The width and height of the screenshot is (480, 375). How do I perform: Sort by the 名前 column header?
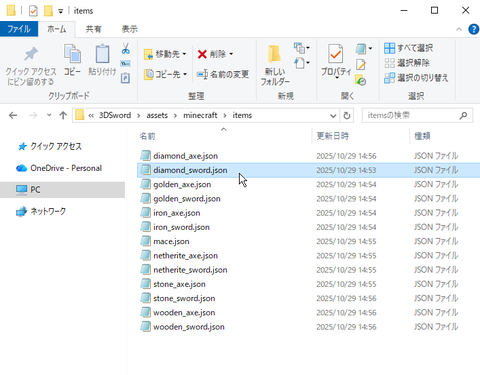coord(147,136)
